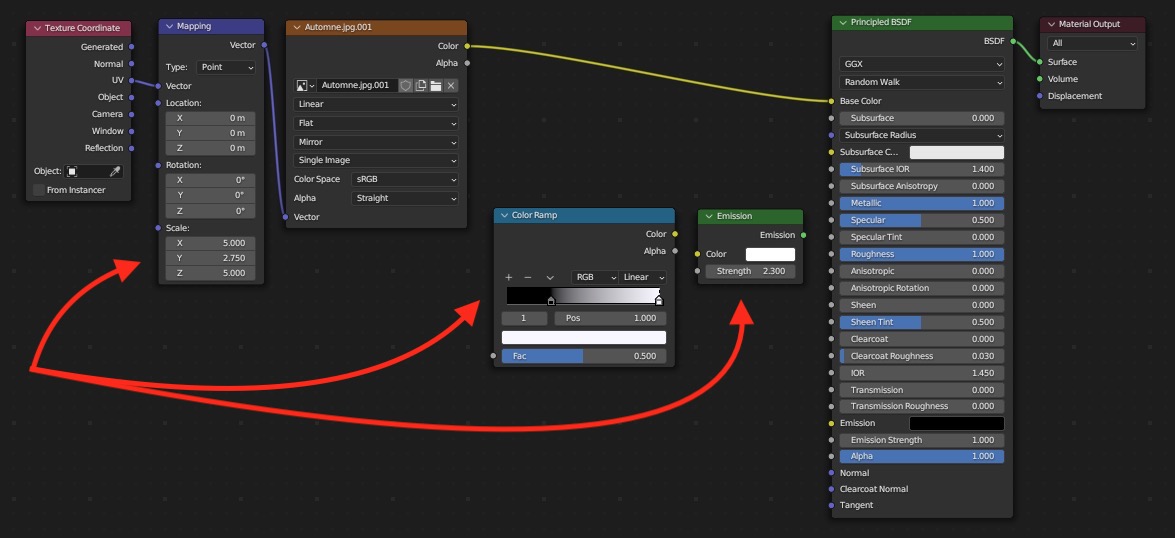This screenshot has height=538, width=1175.
Task: Click the new image copy icon
Action: [x=420, y=85]
